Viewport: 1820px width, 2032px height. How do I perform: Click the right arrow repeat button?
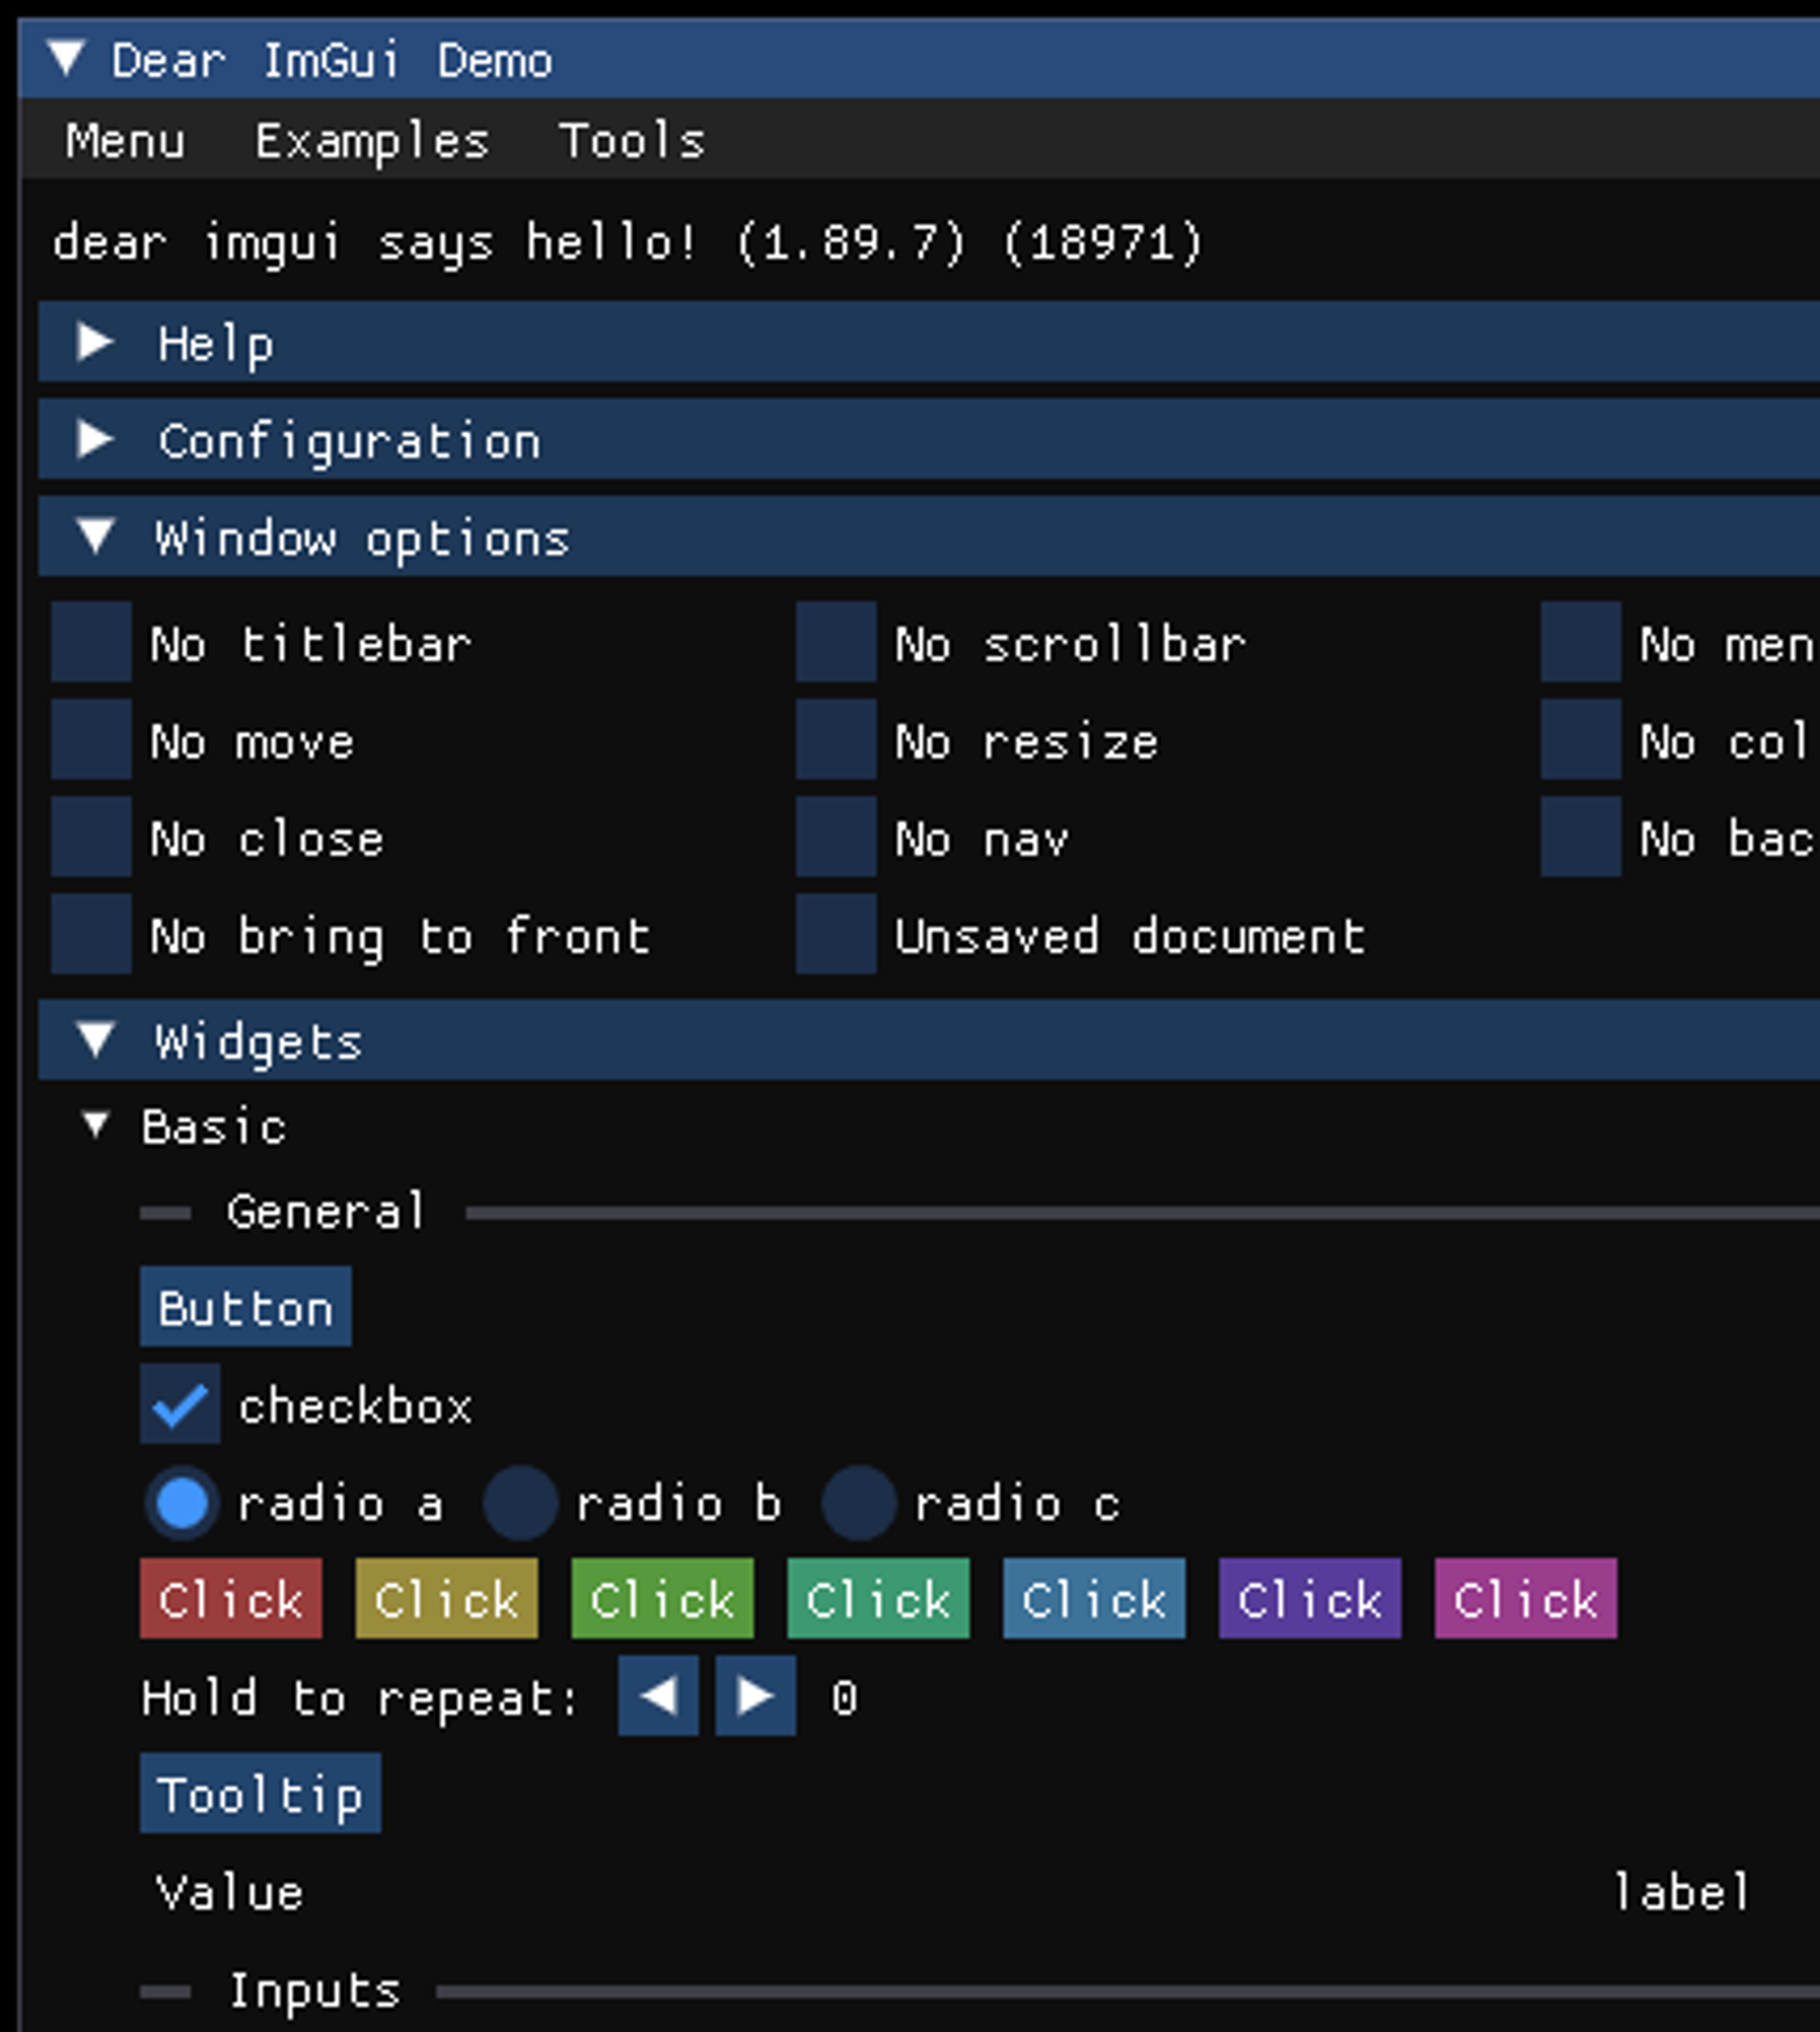point(756,1696)
